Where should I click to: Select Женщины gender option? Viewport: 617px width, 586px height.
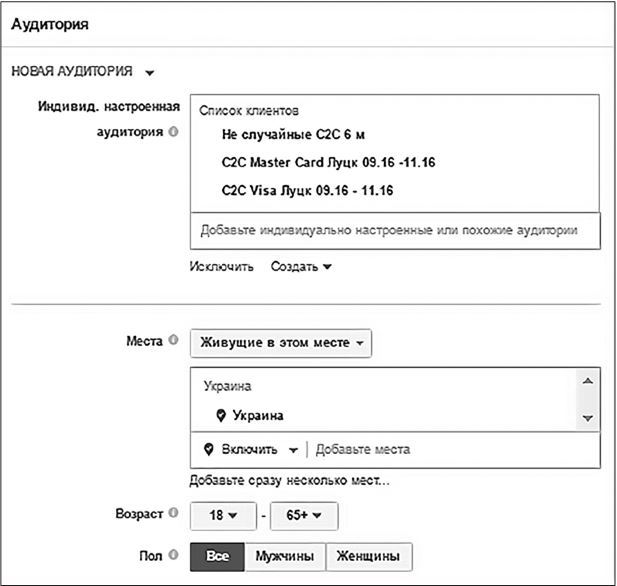pyautogui.click(x=369, y=555)
